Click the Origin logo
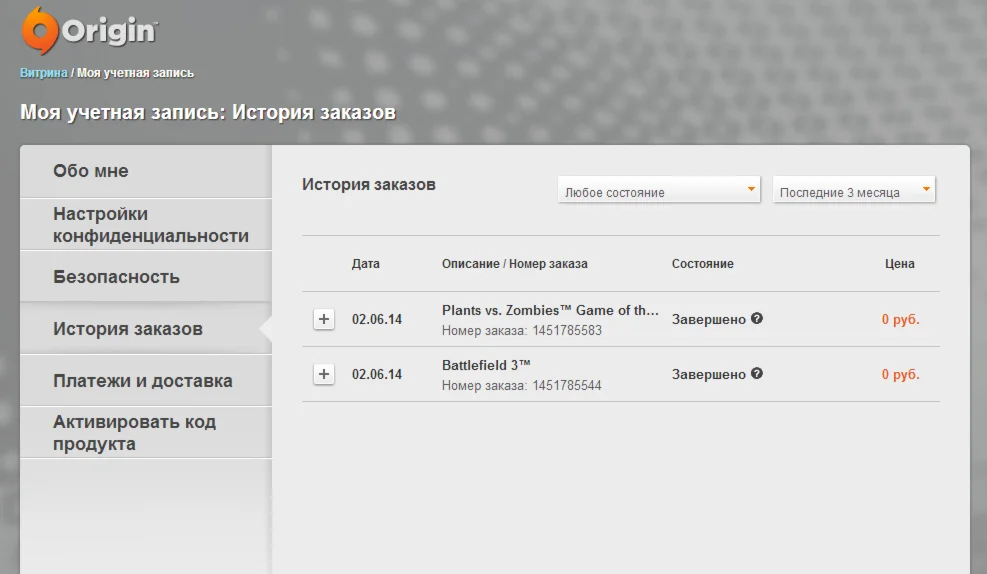The width and height of the screenshot is (987, 574). tap(89, 30)
